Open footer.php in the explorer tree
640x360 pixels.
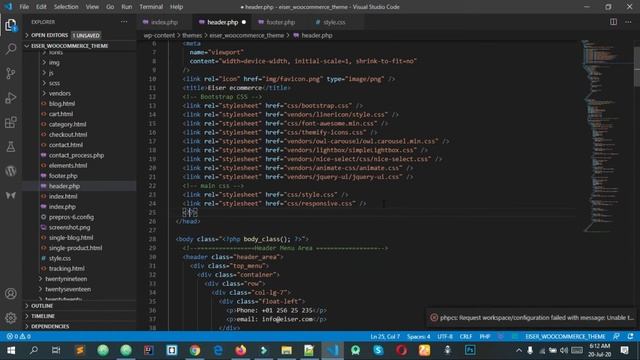click(63, 176)
